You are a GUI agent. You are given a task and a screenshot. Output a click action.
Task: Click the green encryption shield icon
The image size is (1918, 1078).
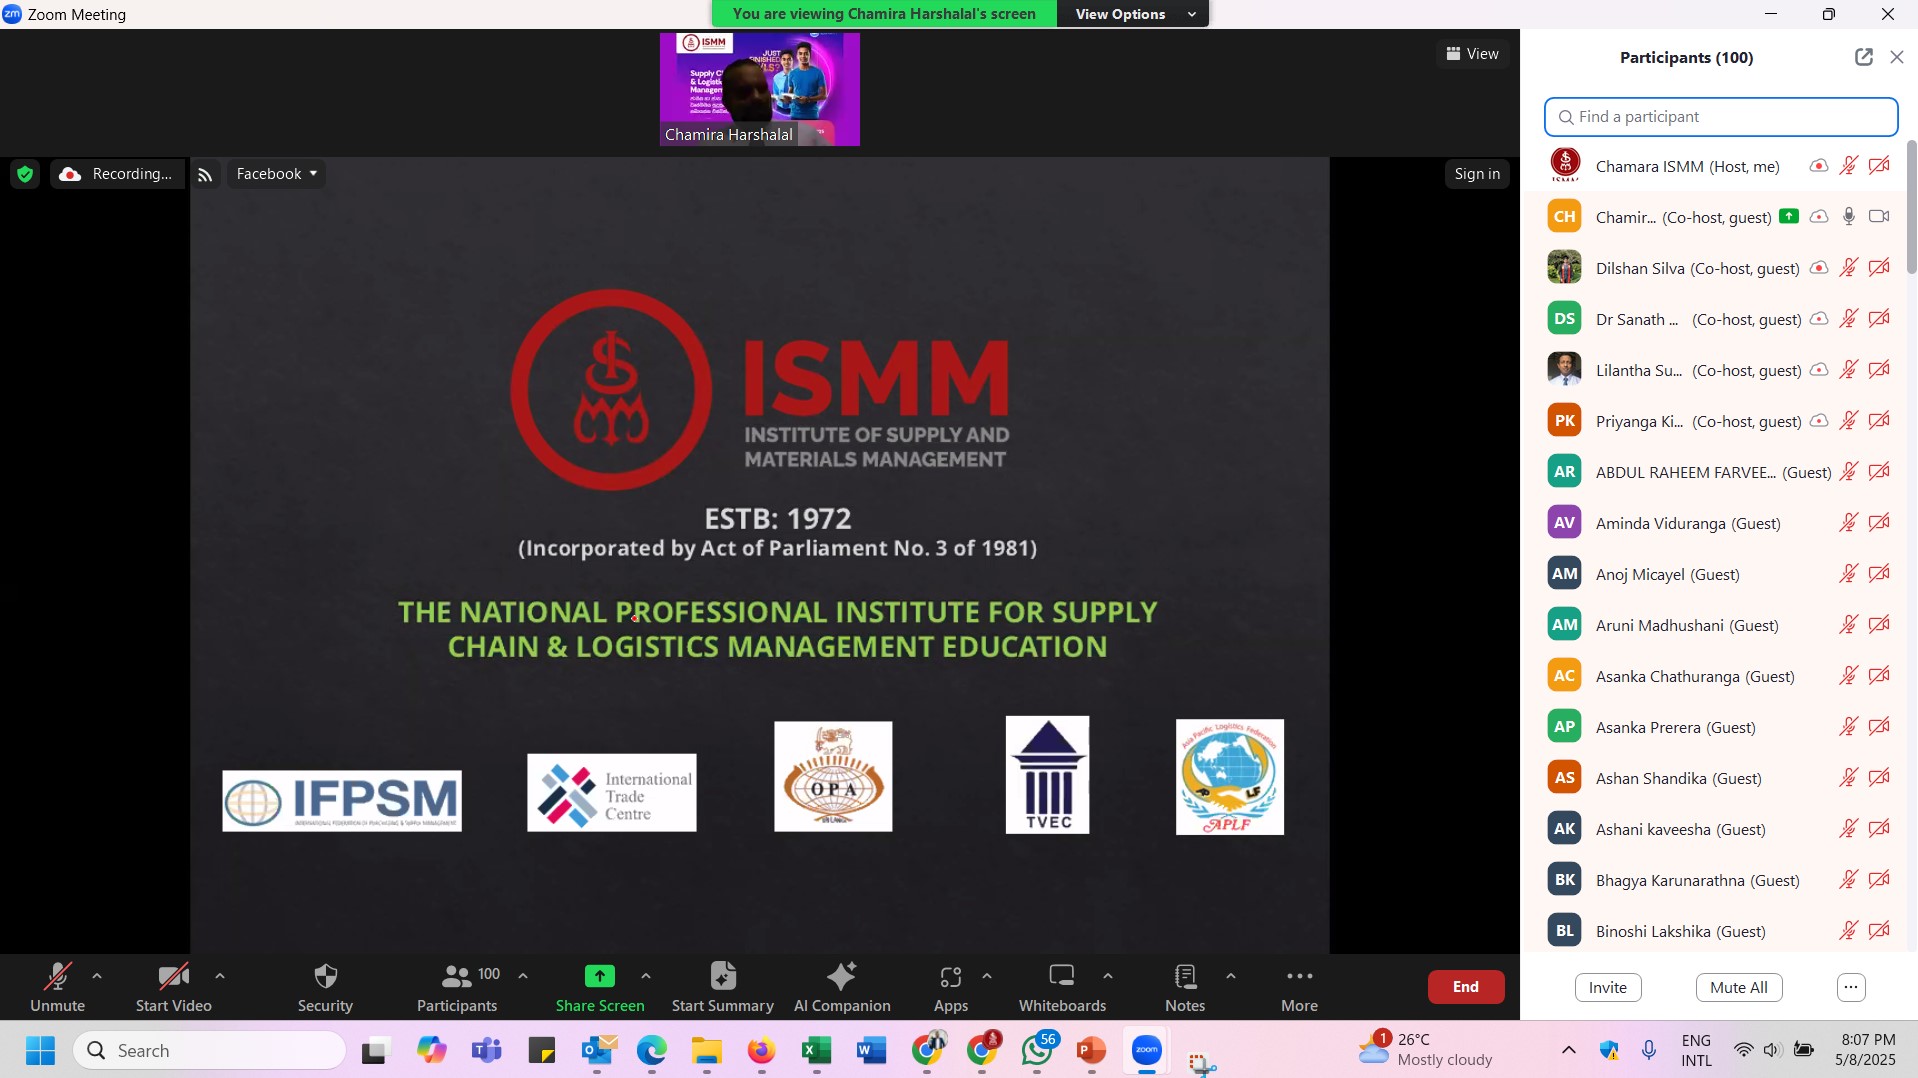(x=25, y=174)
